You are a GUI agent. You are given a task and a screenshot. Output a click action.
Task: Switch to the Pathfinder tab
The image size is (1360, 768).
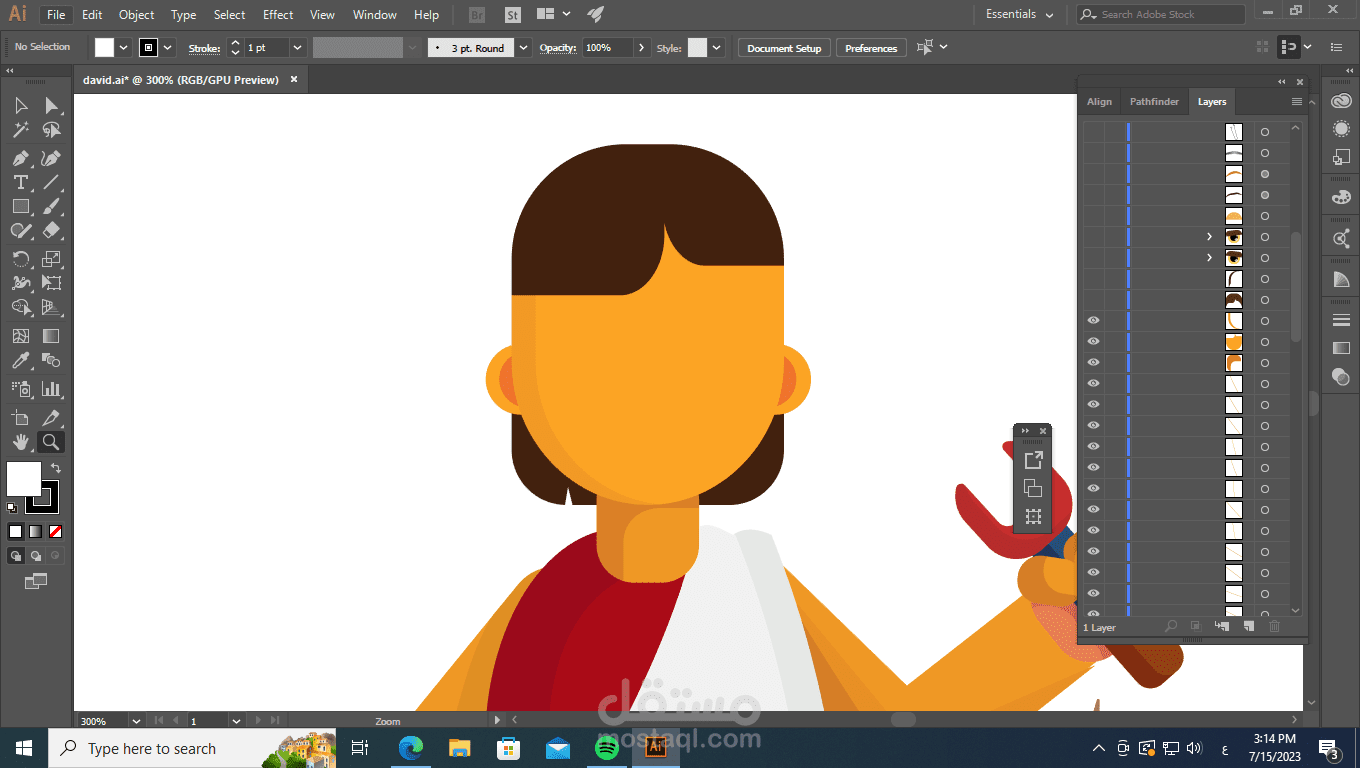click(1154, 102)
